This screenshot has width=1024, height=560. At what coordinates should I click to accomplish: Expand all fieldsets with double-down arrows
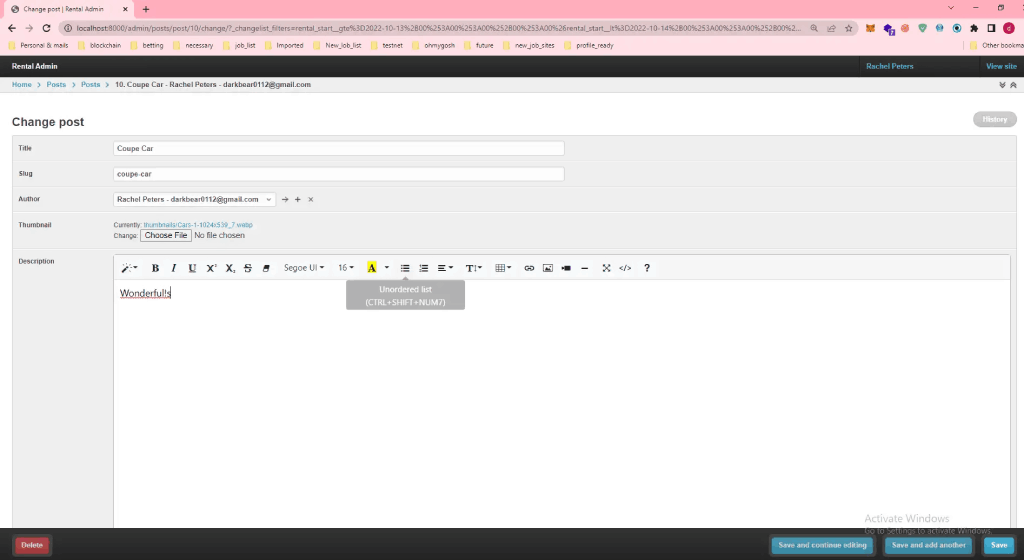coord(1002,85)
